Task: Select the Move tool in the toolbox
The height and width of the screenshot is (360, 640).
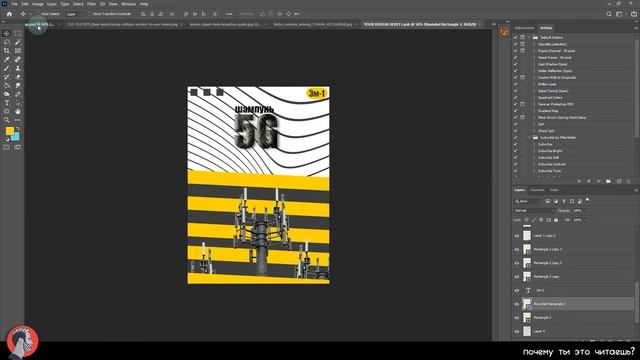Action: (x=7, y=33)
